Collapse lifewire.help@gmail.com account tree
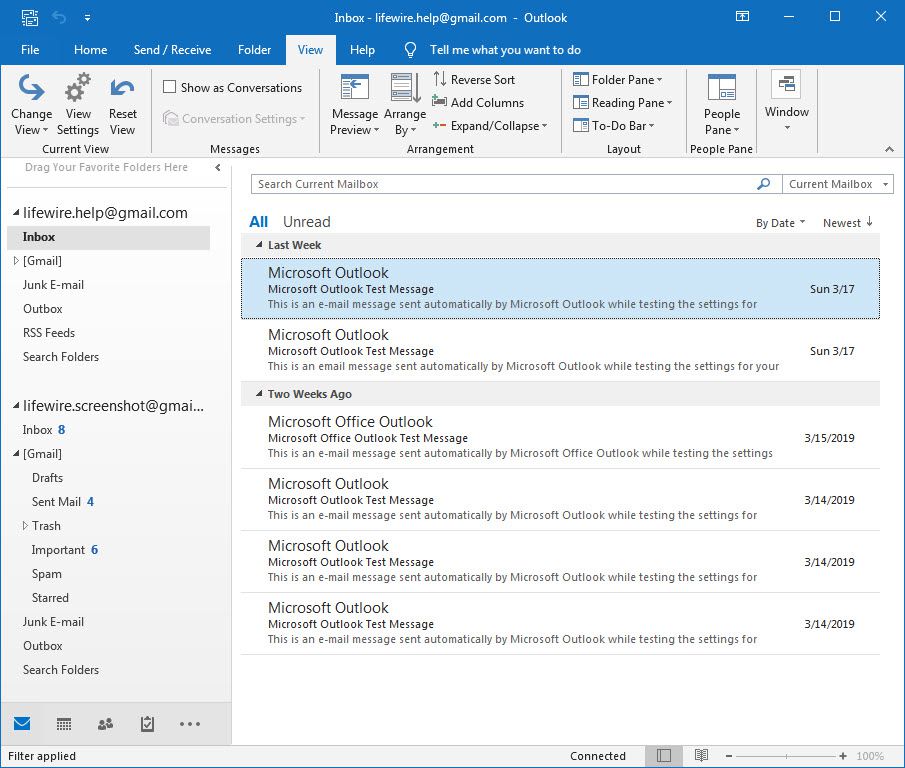905x768 pixels. point(16,213)
